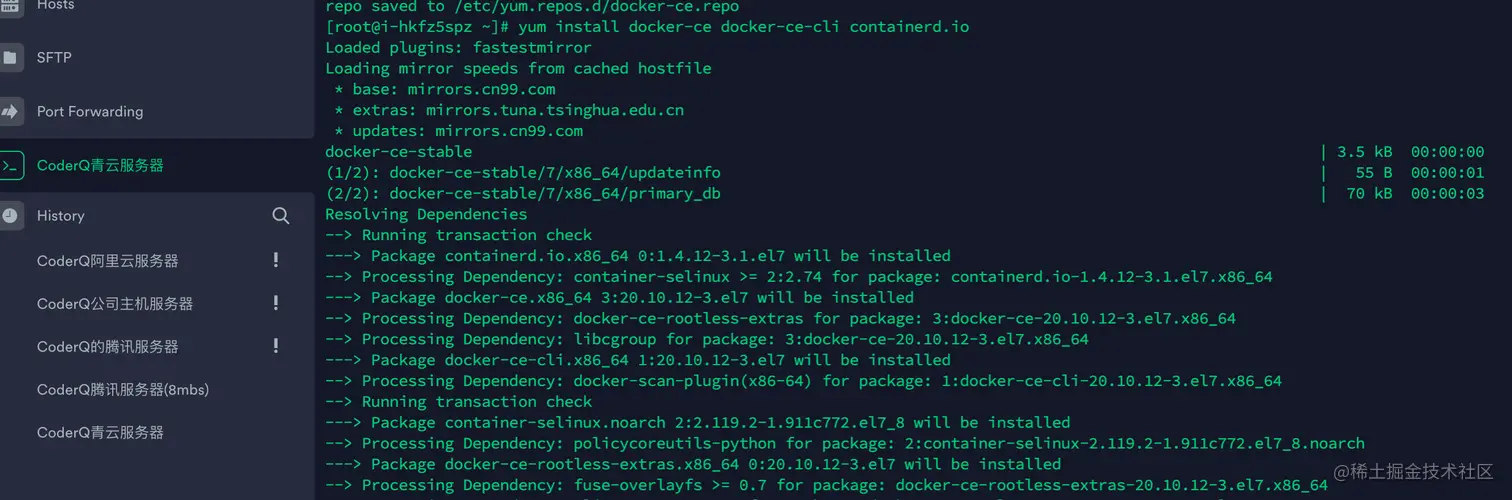Select CoderQ的腾讯服务器 history entry
Viewport: 1512px width, 500px height.
click(x=108, y=347)
